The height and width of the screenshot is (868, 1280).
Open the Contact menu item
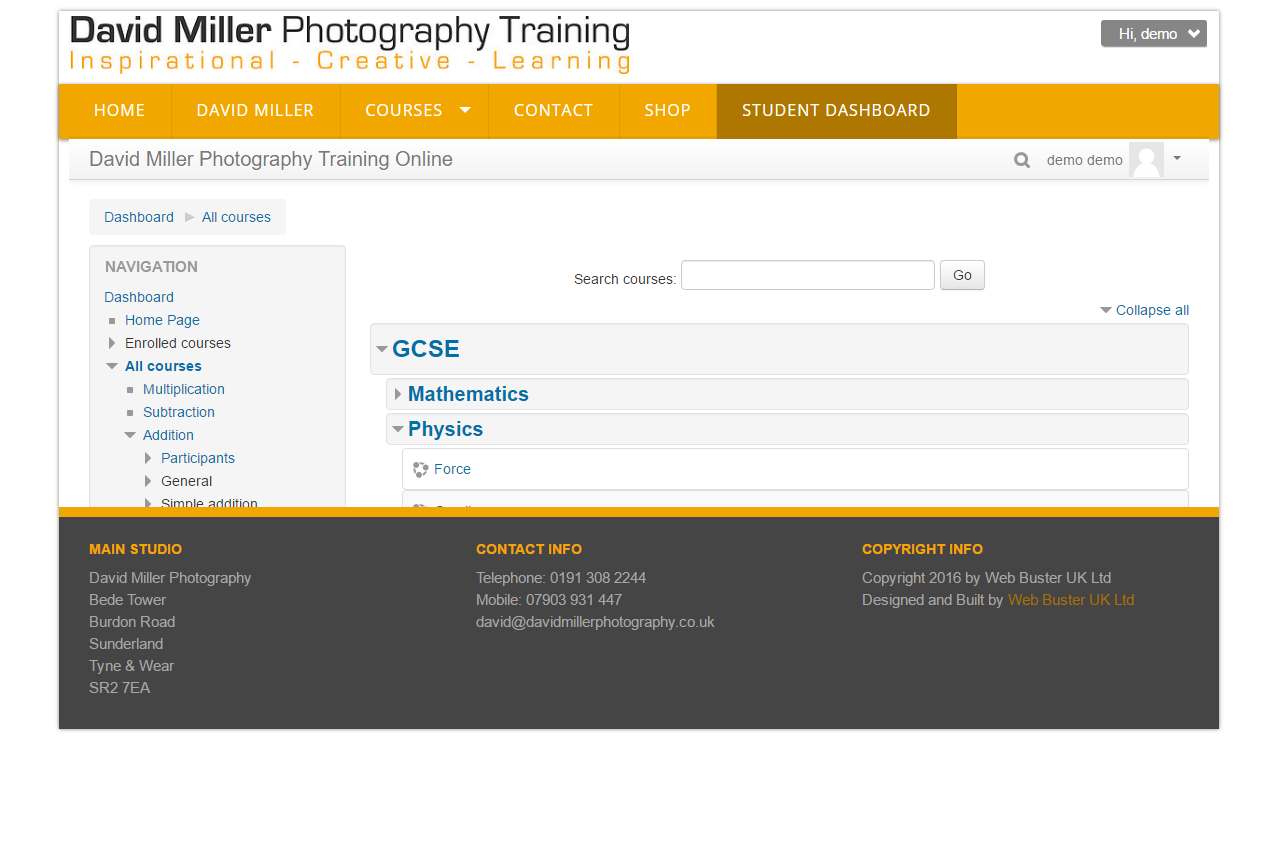(553, 110)
